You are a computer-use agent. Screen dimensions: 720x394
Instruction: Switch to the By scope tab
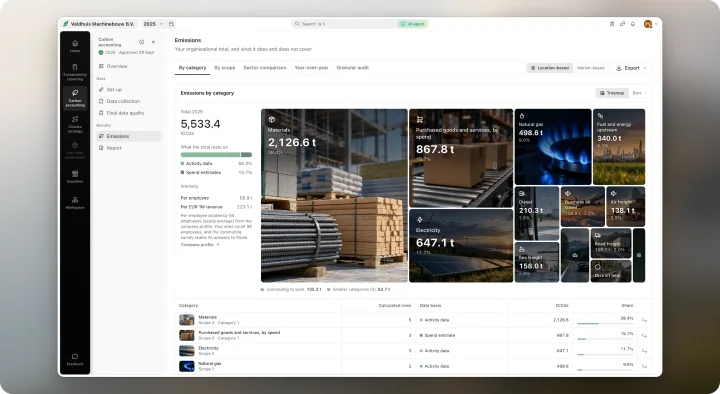click(x=225, y=68)
